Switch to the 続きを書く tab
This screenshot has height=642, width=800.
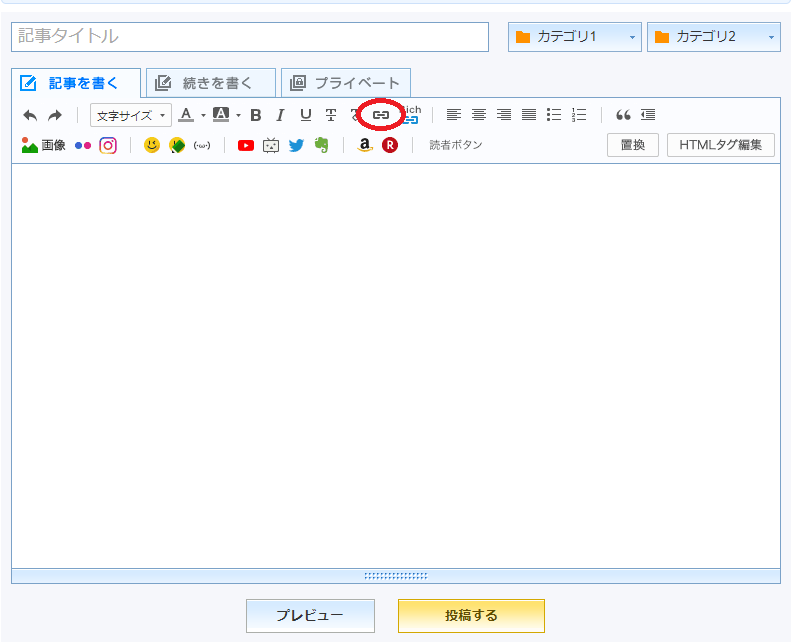[211, 83]
